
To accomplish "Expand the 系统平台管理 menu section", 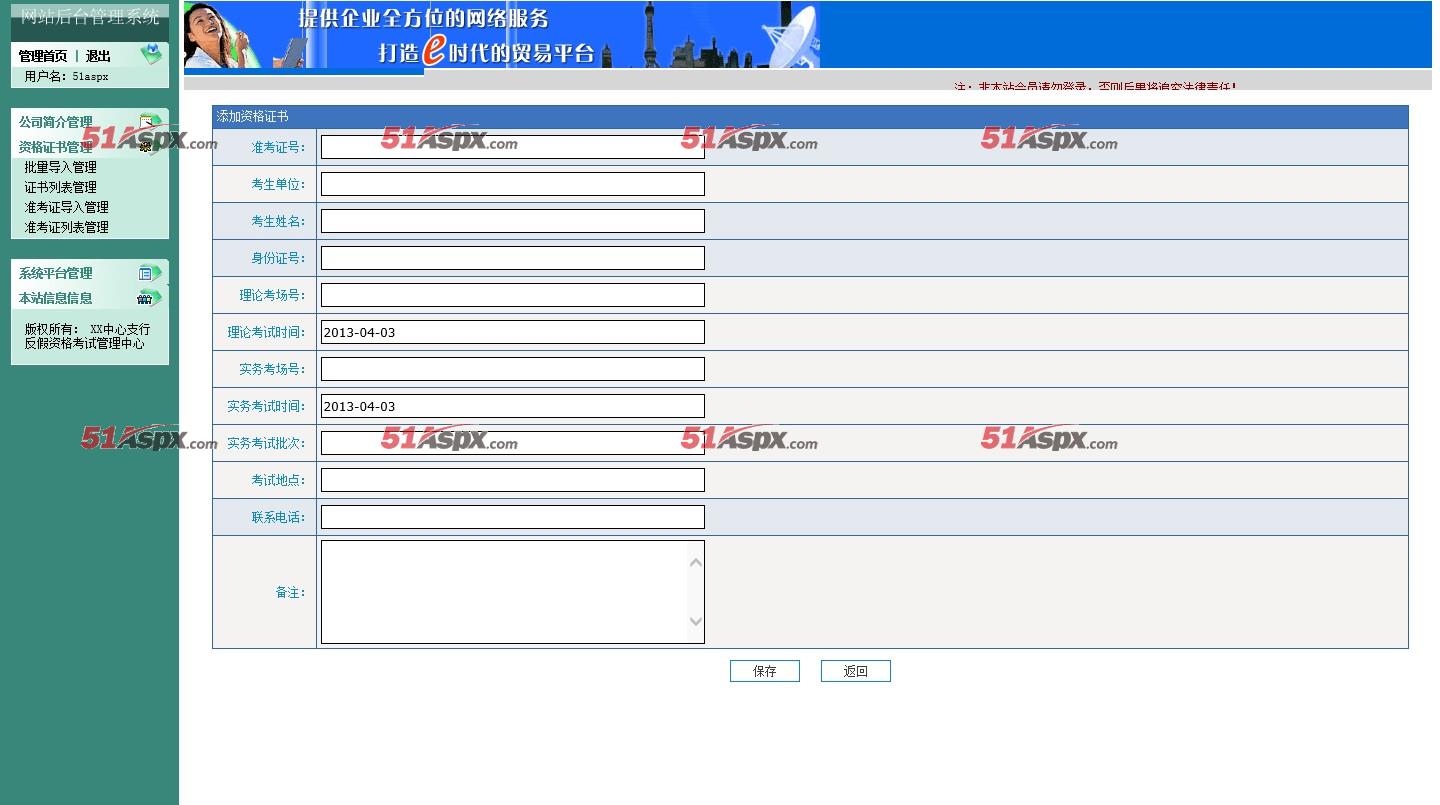I will pyautogui.click(x=56, y=273).
